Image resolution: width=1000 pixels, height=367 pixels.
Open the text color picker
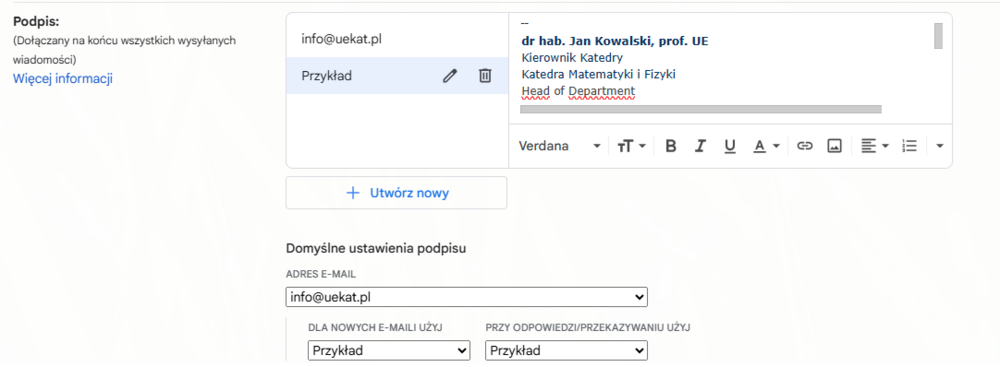[x=766, y=146]
